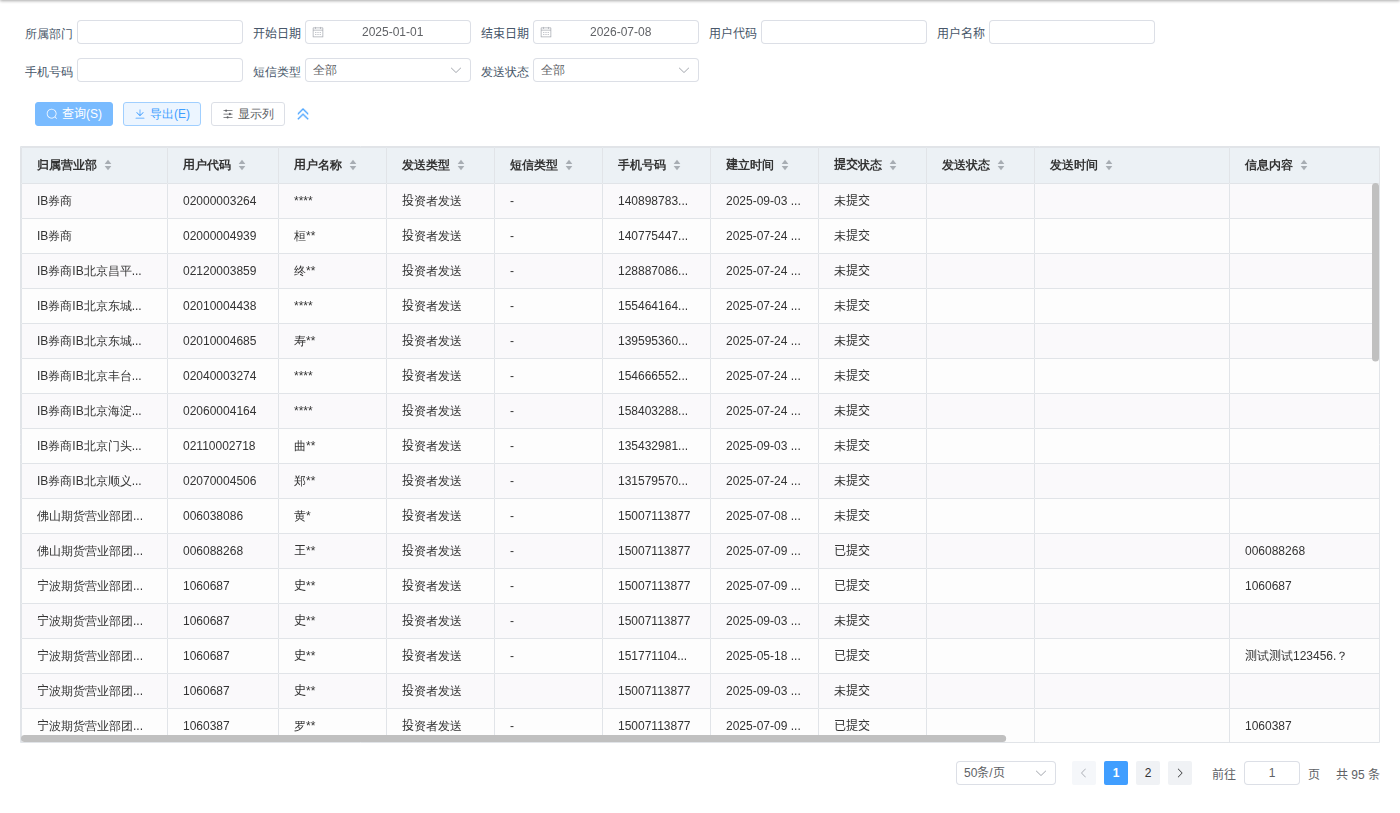Sort by 用户代码 column sort icon
1400x813 pixels.
click(242, 165)
